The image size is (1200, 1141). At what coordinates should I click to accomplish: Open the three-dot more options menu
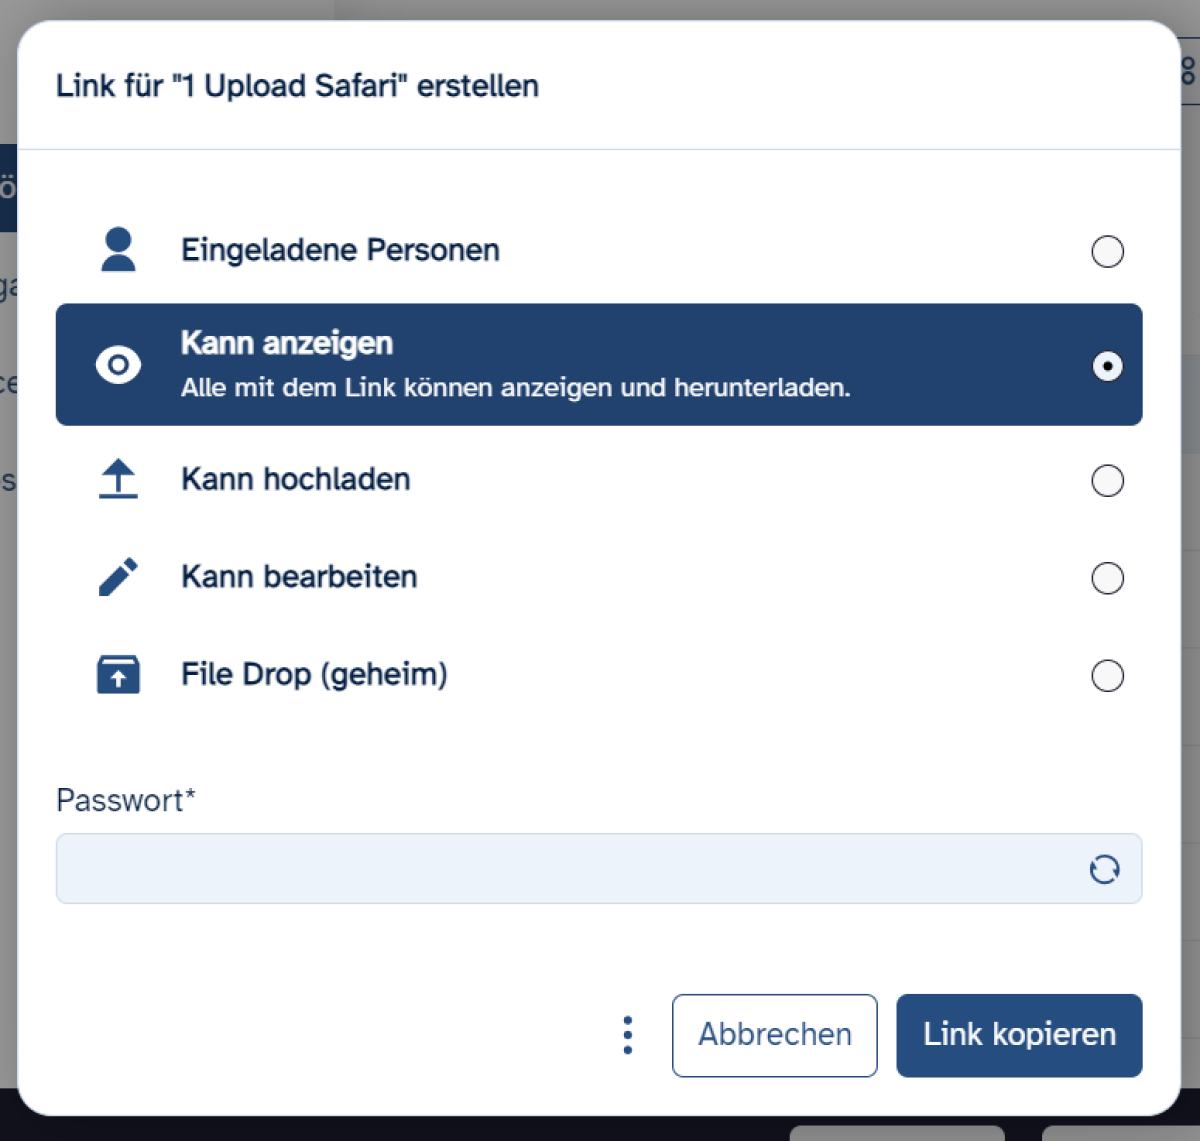click(x=628, y=1035)
